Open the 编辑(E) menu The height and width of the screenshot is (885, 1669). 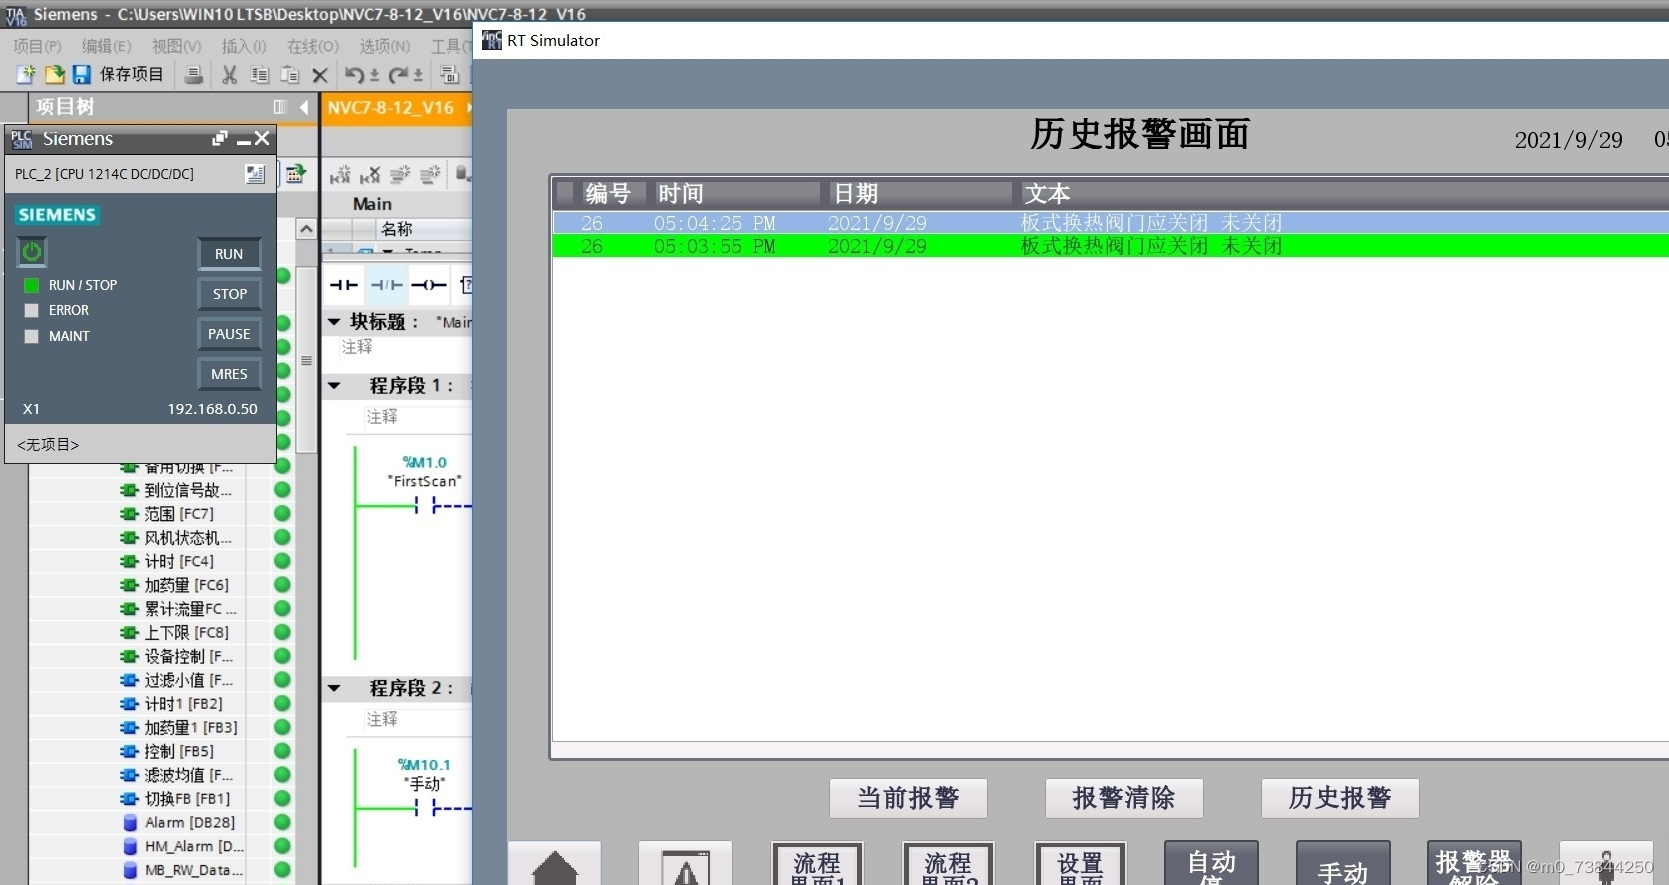(106, 46)
